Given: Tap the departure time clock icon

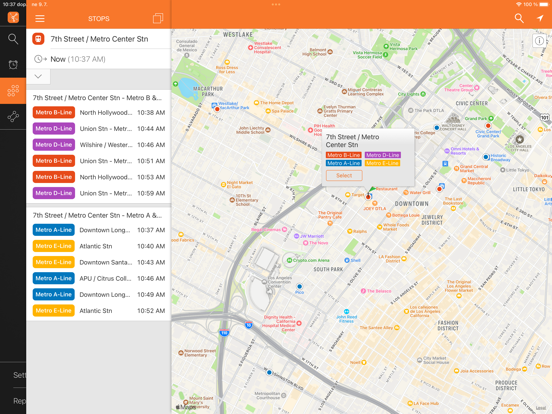Looking at the screenshot, I should coord(40,59).
